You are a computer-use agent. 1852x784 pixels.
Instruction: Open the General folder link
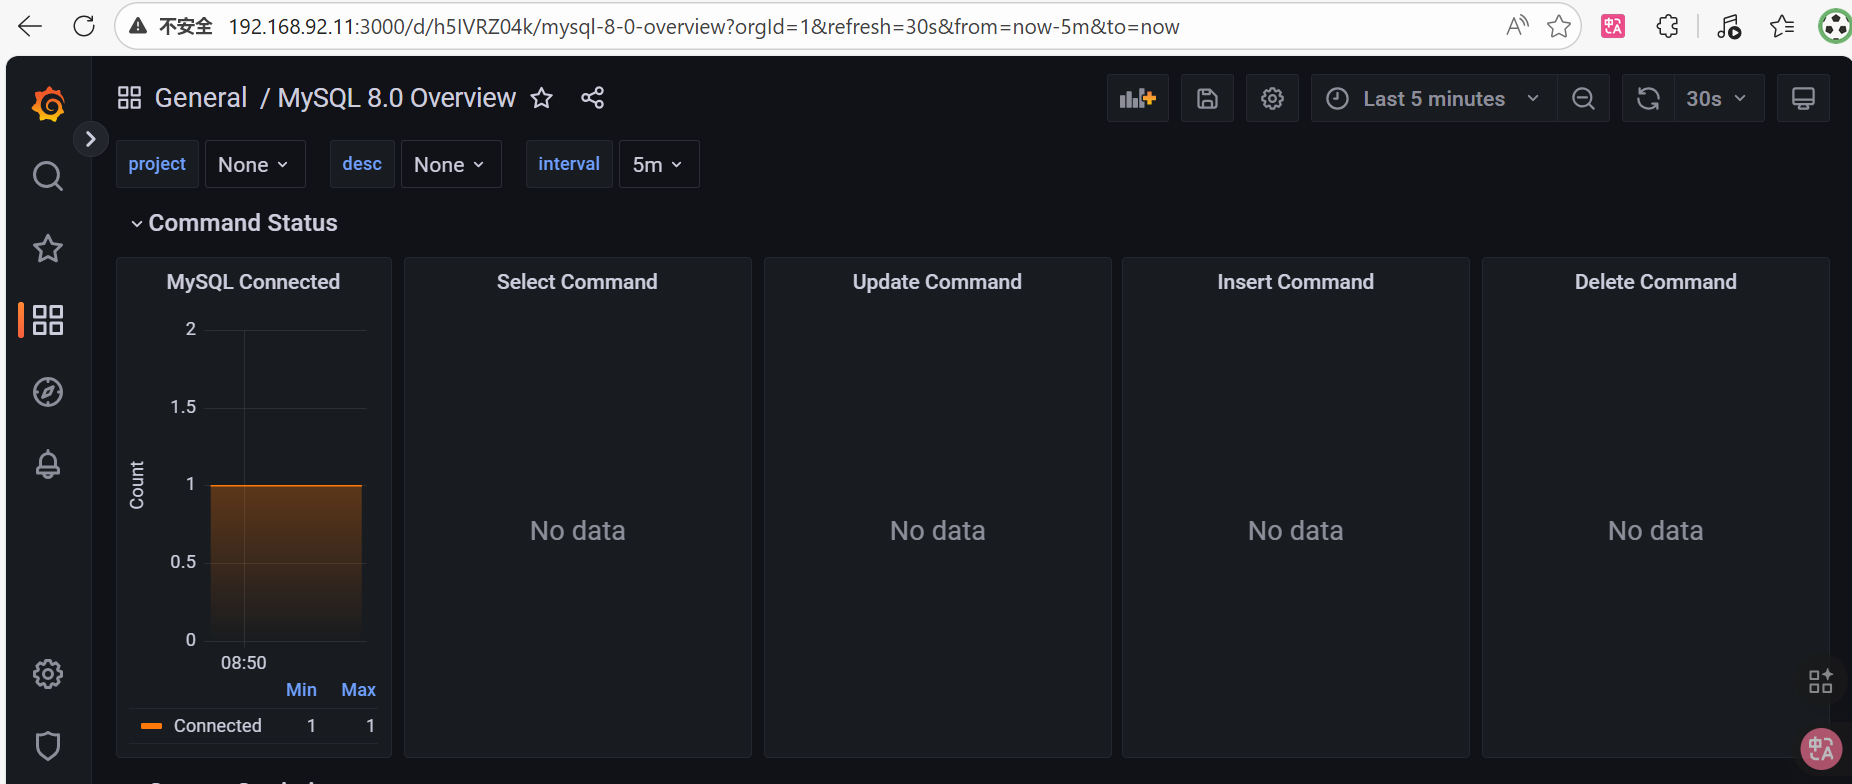(201, 98)
